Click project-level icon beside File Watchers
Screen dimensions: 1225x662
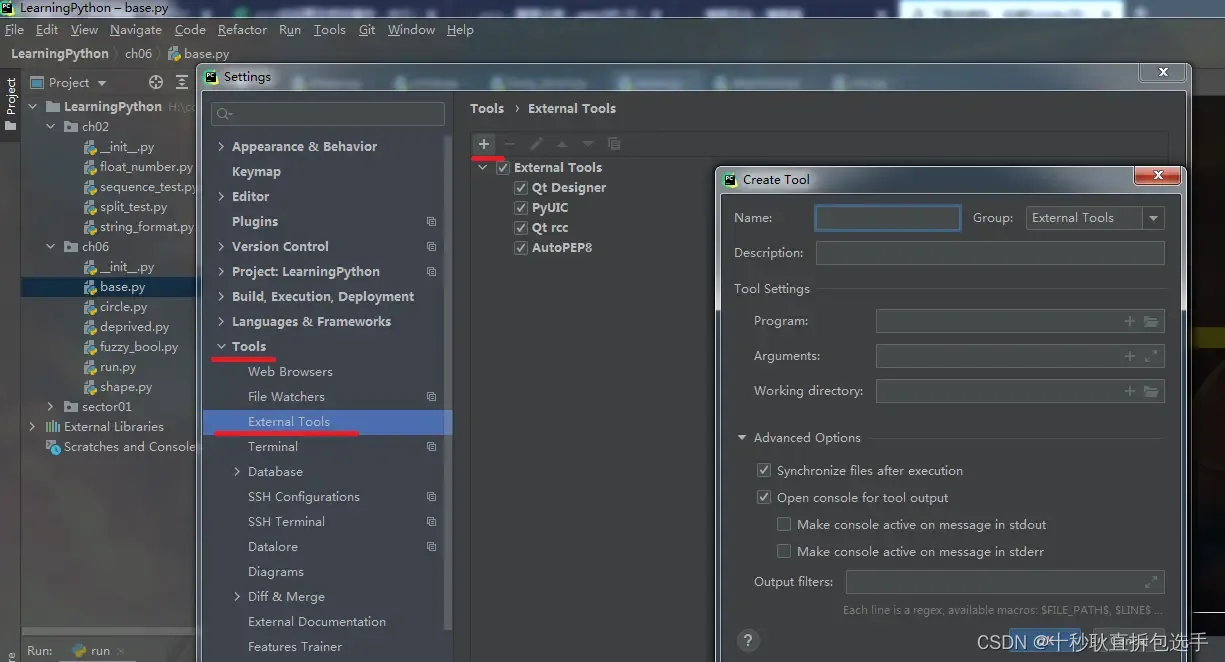point(432,396)
